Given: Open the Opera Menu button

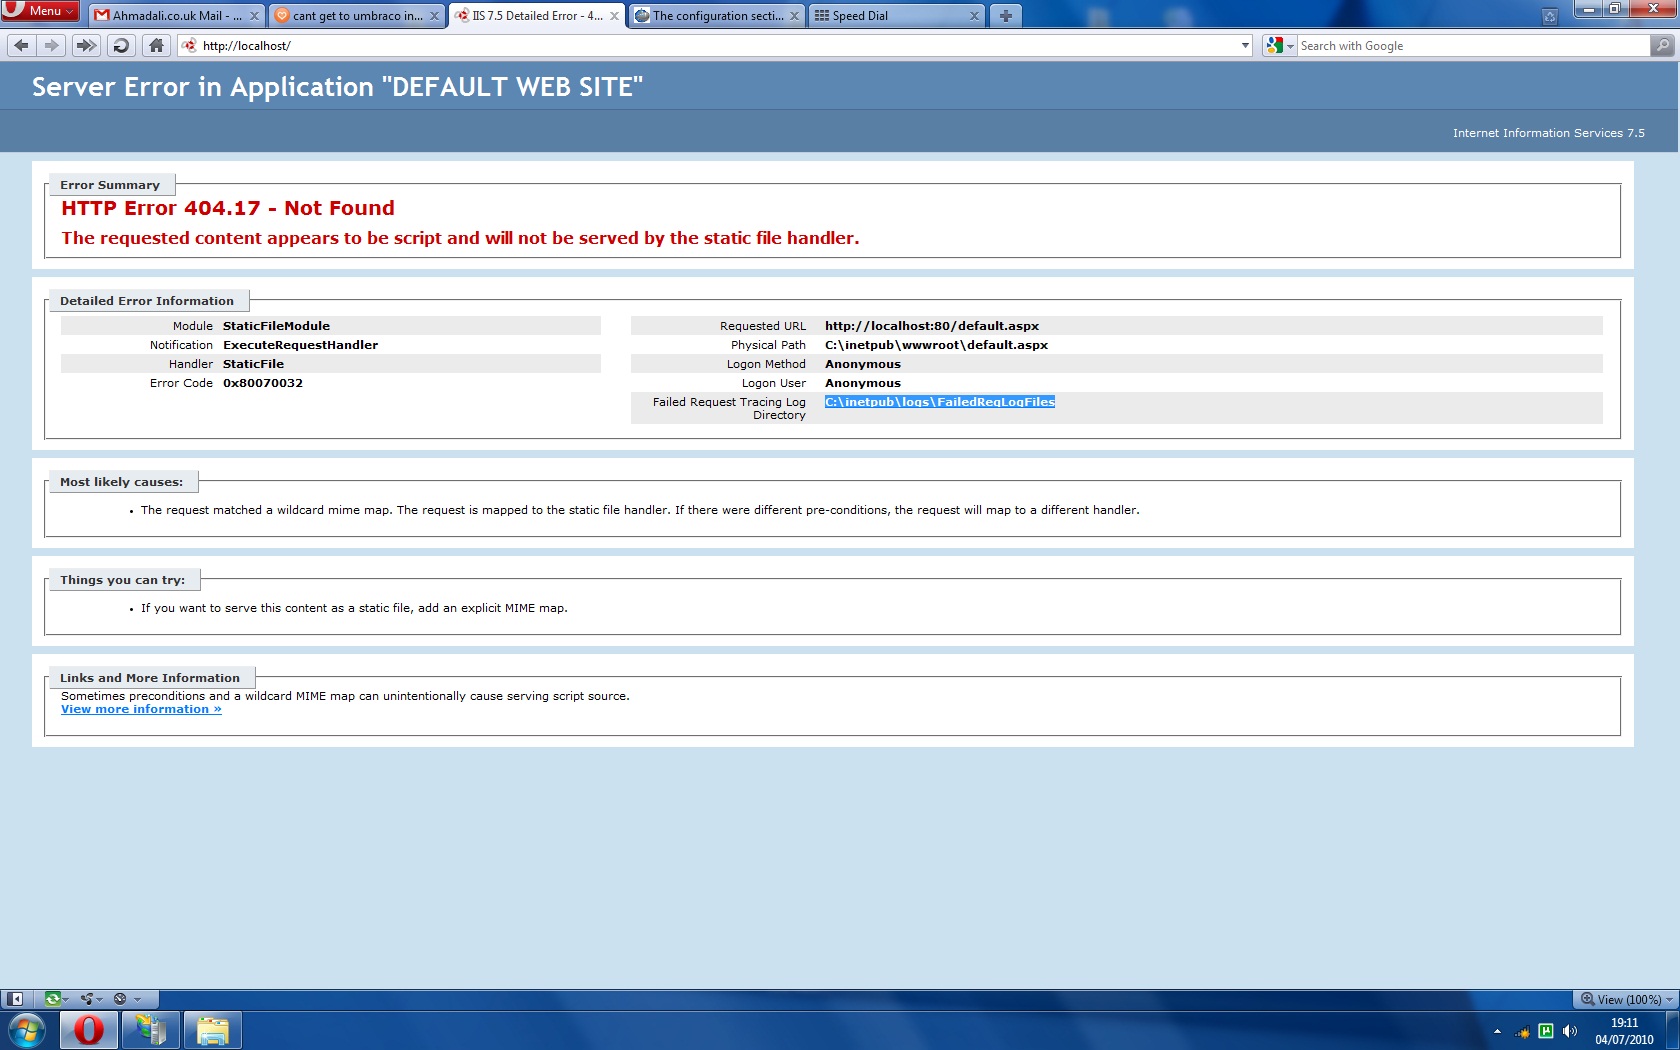Looking at the screenshot, I should coord(40,11).
